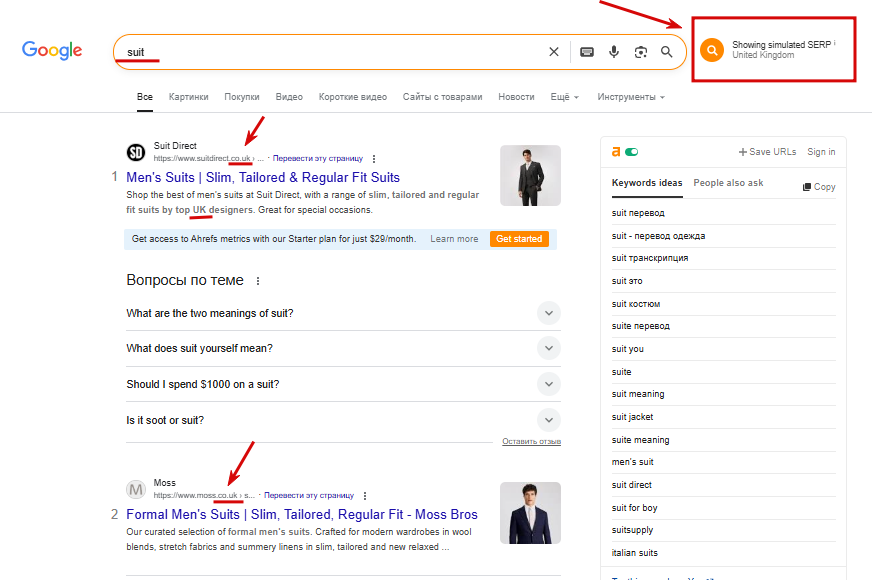
Task: Switch to People also ask tab
Action: [x=728, y=183]
